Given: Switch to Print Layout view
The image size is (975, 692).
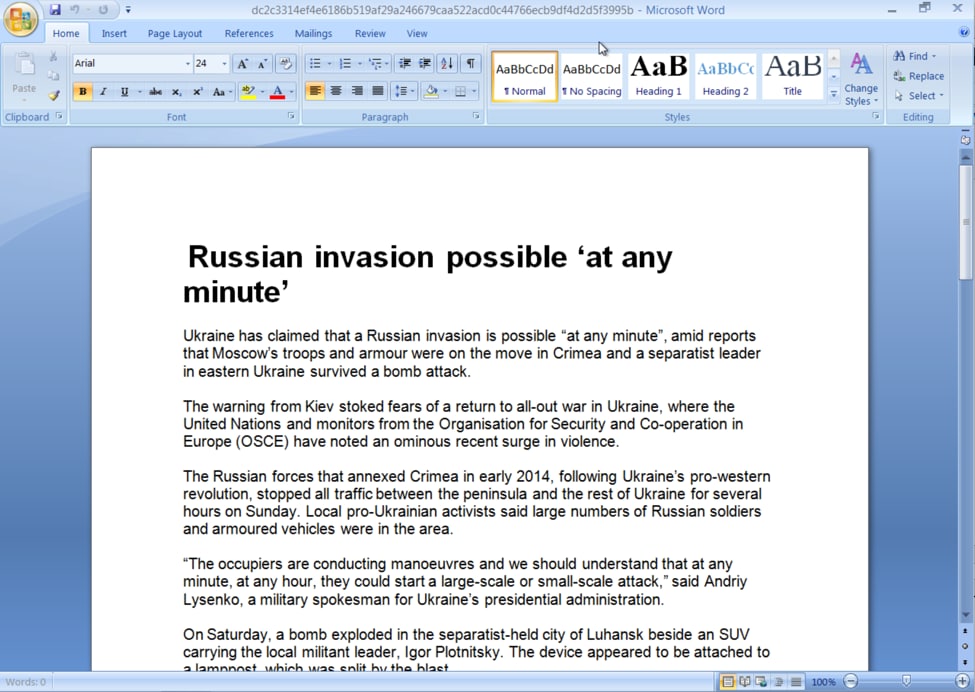Looking at the screenshot, I should tap(728, 682).
